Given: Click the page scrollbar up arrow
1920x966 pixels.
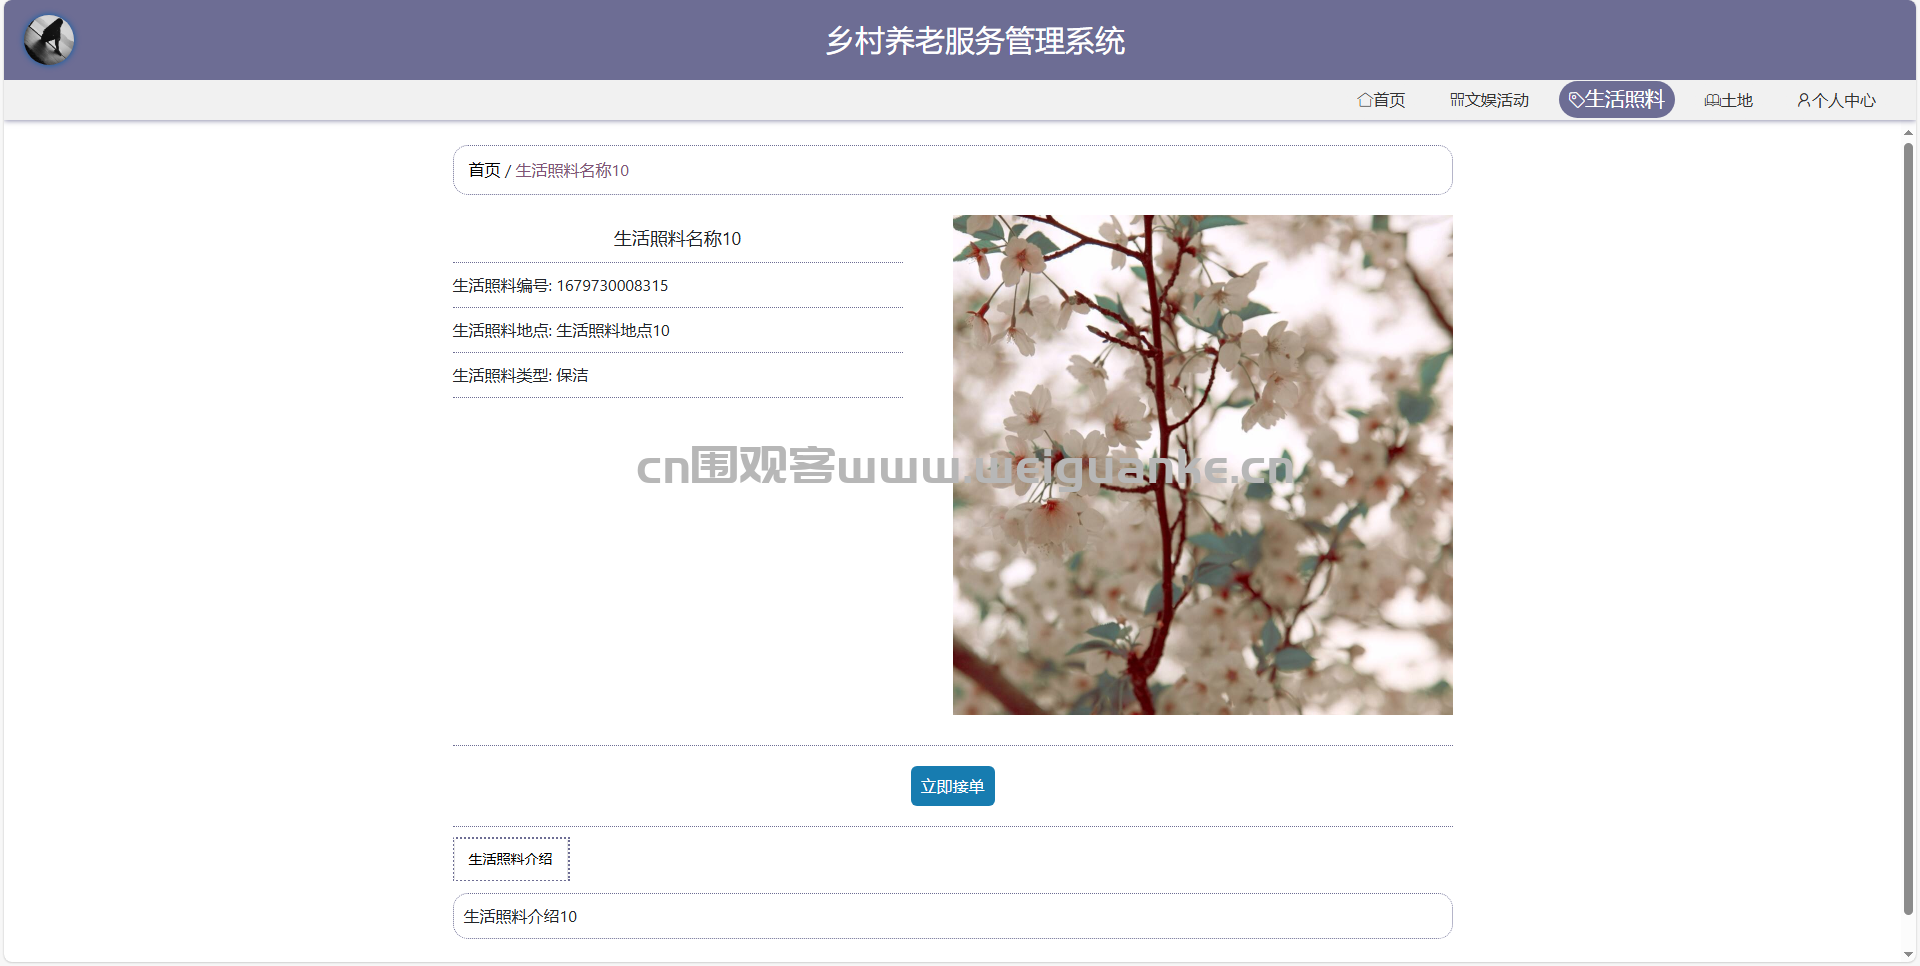Looking at the screenshot, I should point(1907,131).
